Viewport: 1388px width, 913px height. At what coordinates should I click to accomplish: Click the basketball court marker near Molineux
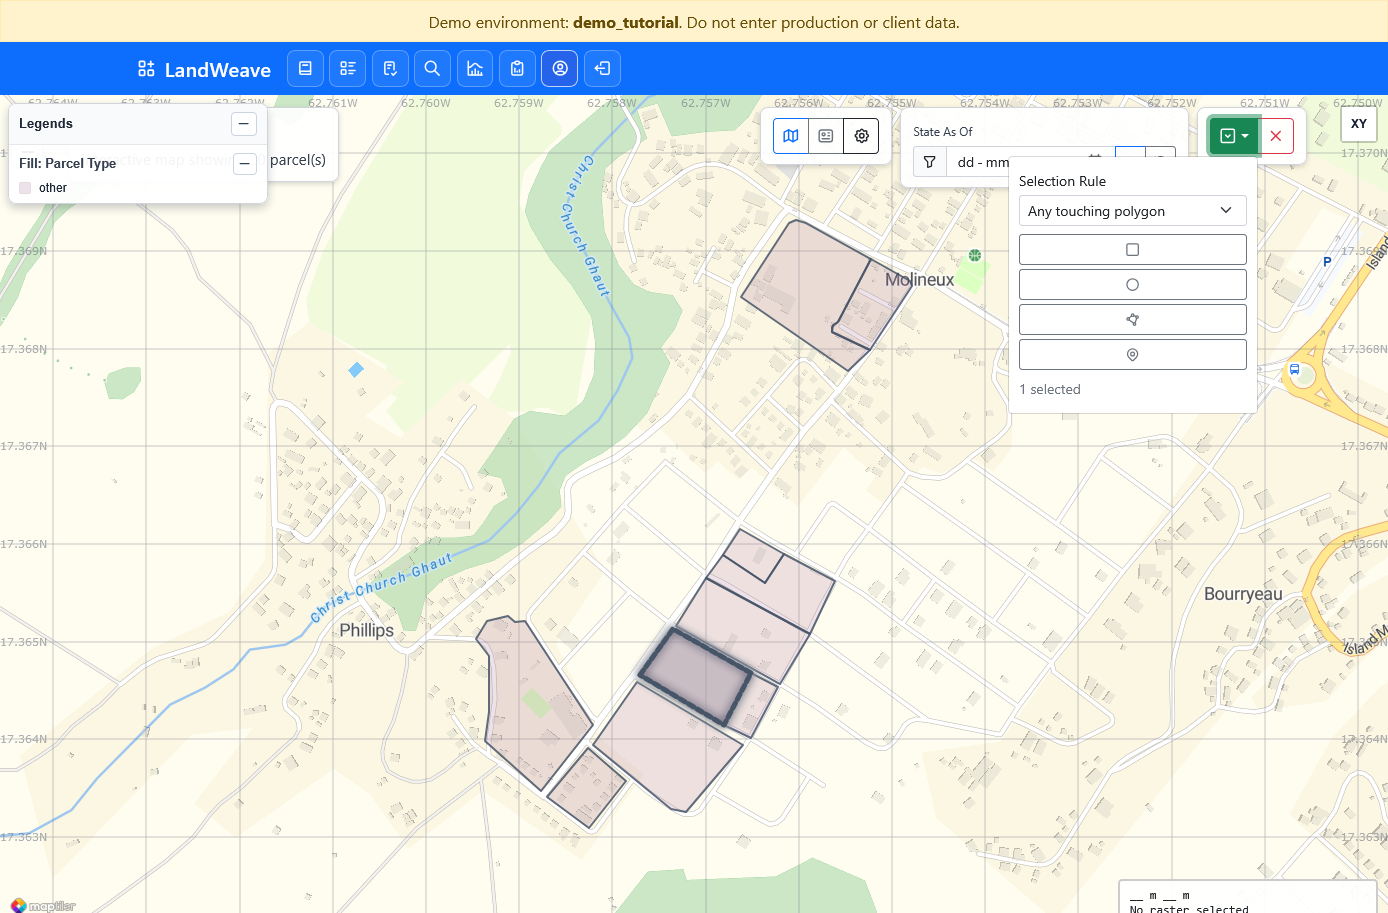pos(975,256)
